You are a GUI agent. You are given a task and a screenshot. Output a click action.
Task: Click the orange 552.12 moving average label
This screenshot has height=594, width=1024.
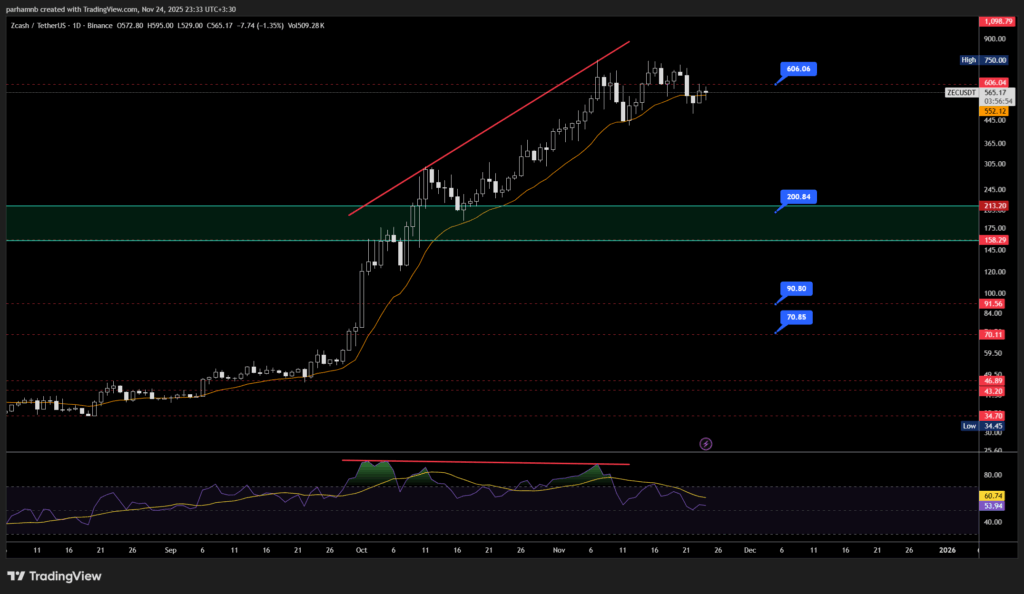point(993,110)
